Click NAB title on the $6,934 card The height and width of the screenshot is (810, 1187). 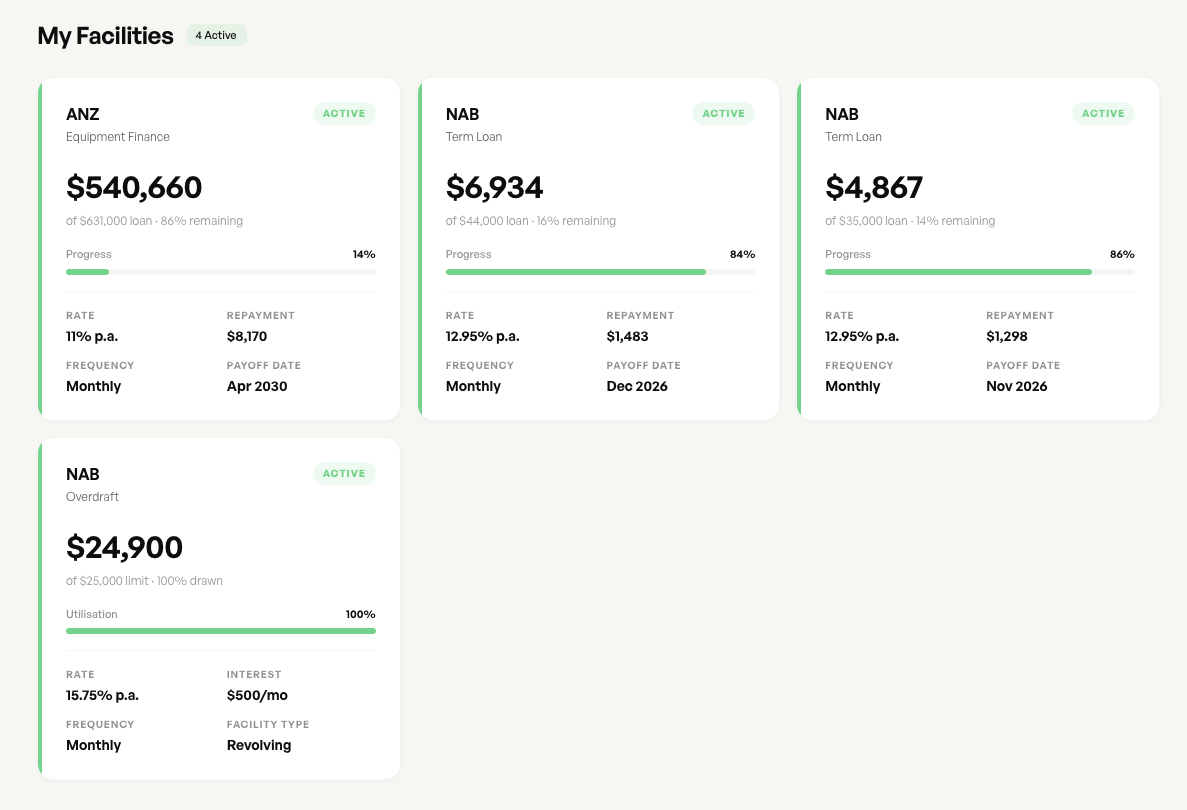[463, 114]
